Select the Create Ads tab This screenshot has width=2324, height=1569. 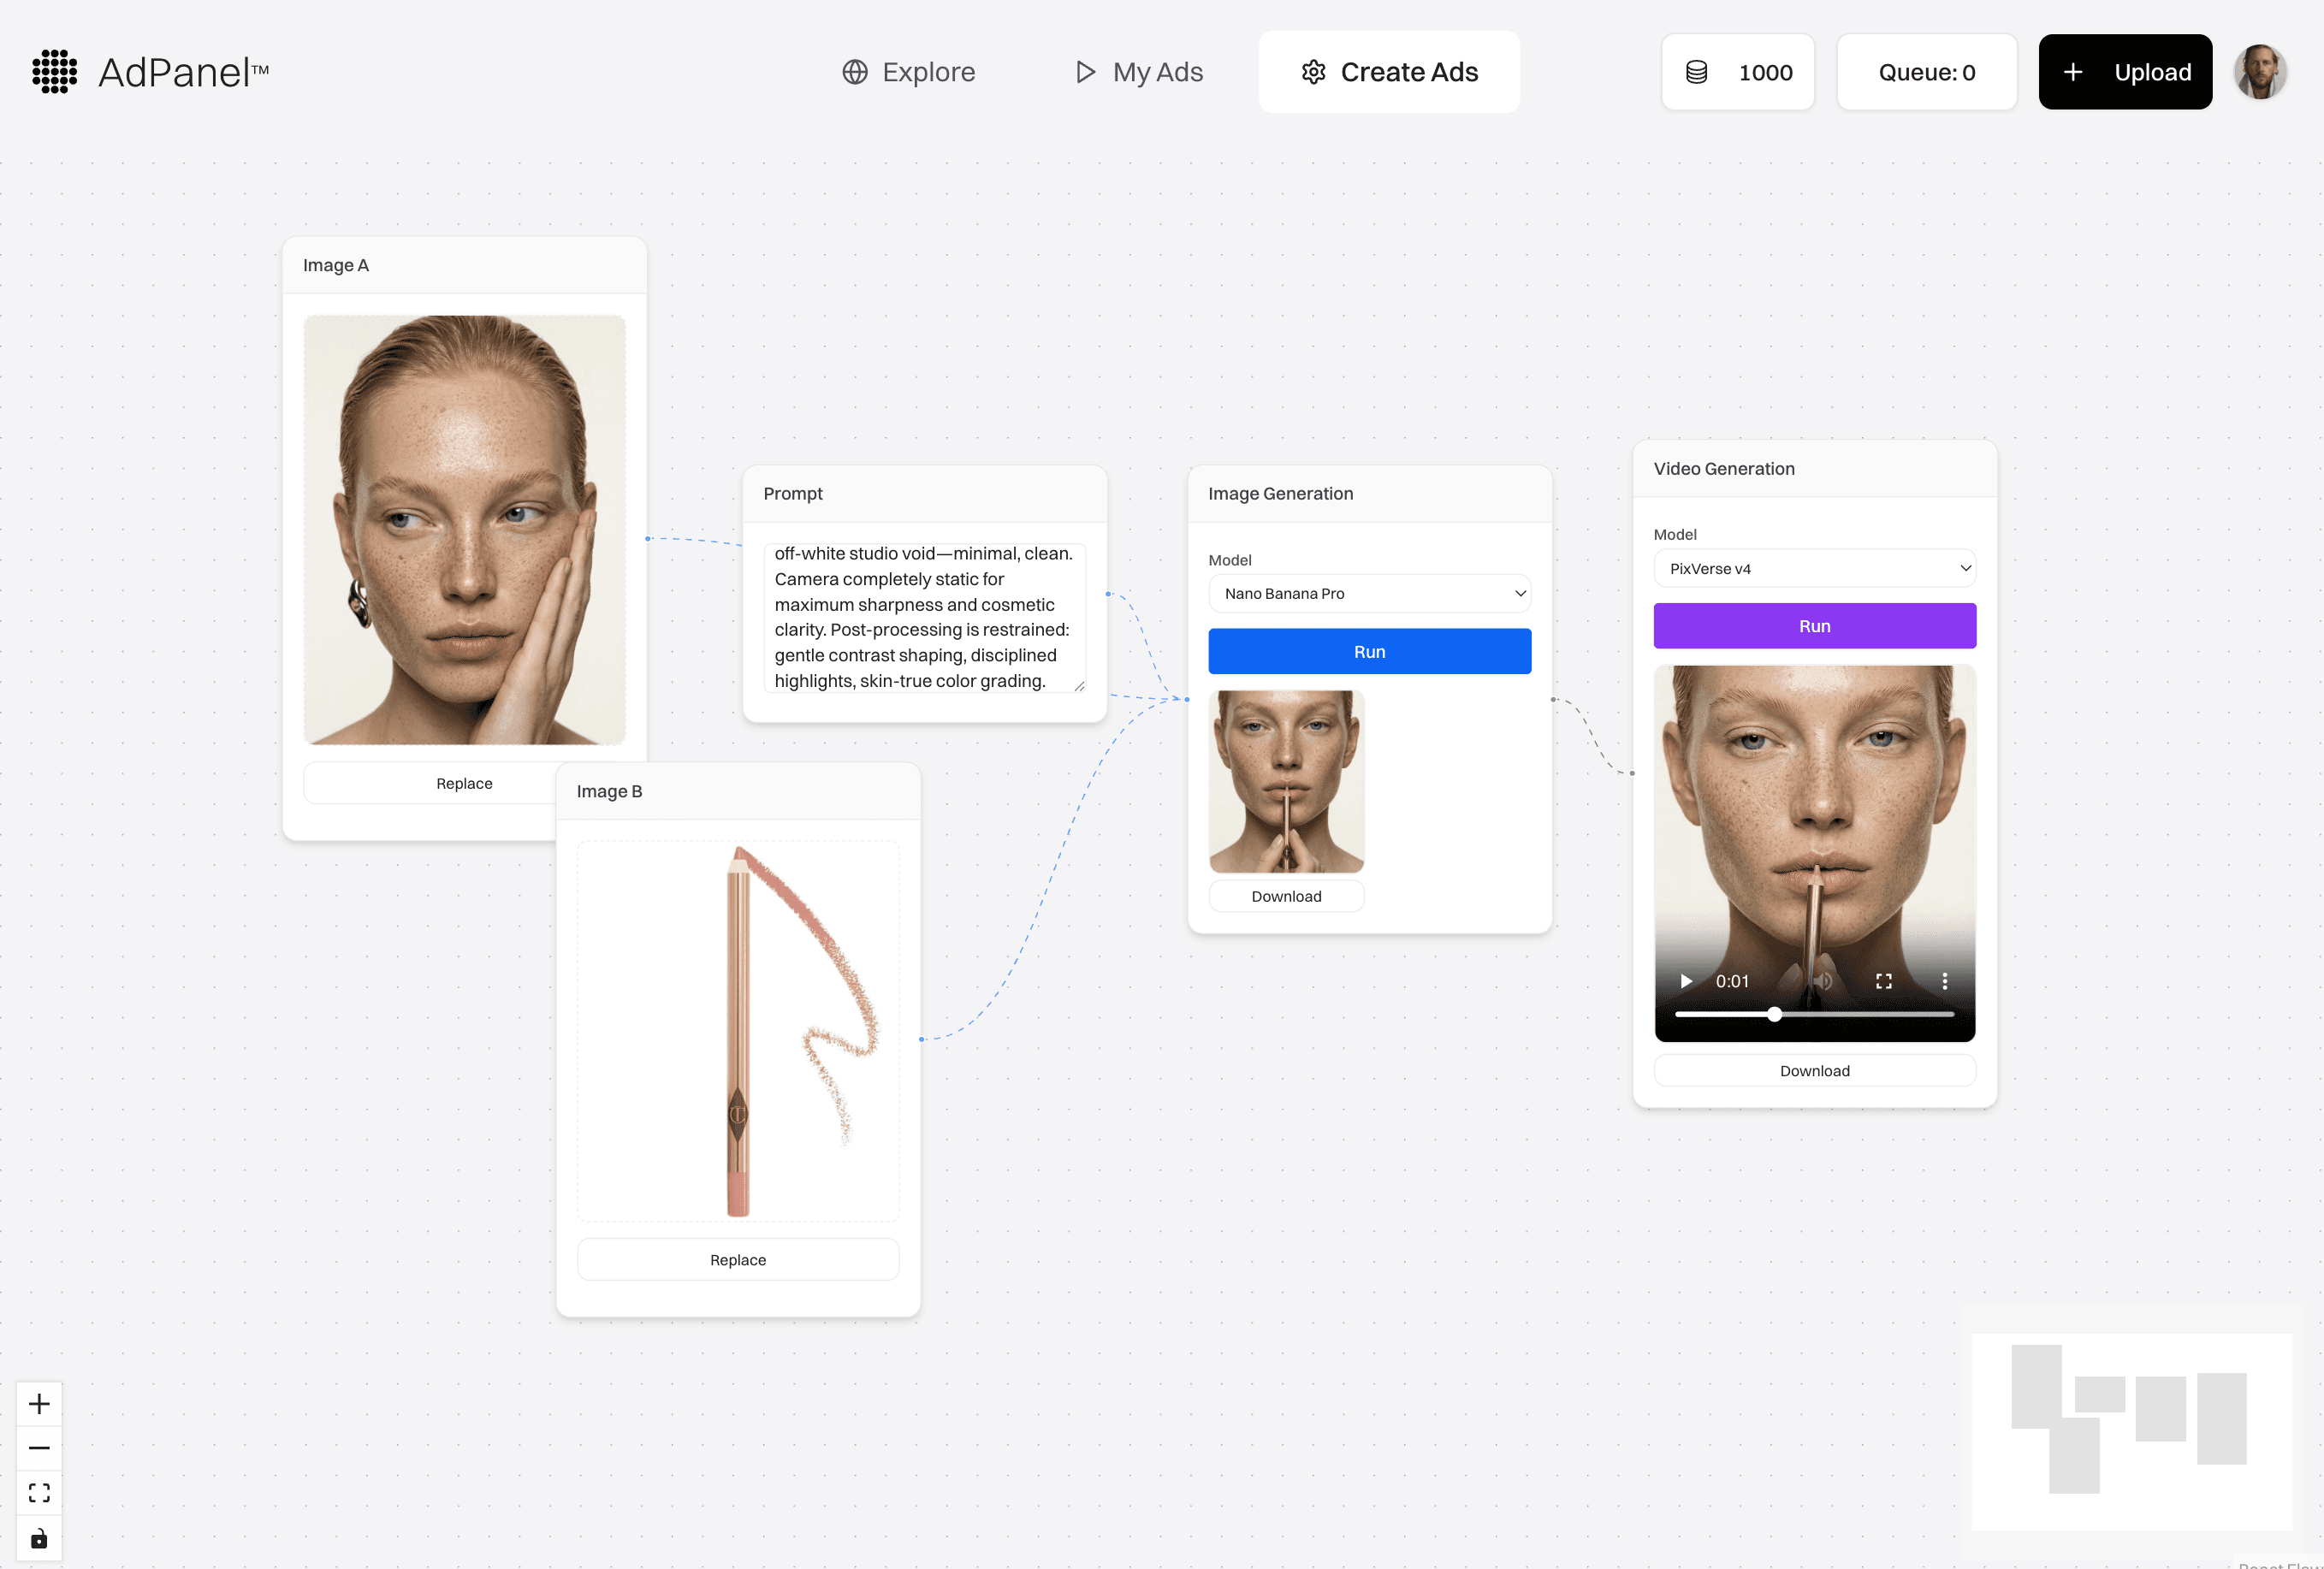coord(1389,72)
